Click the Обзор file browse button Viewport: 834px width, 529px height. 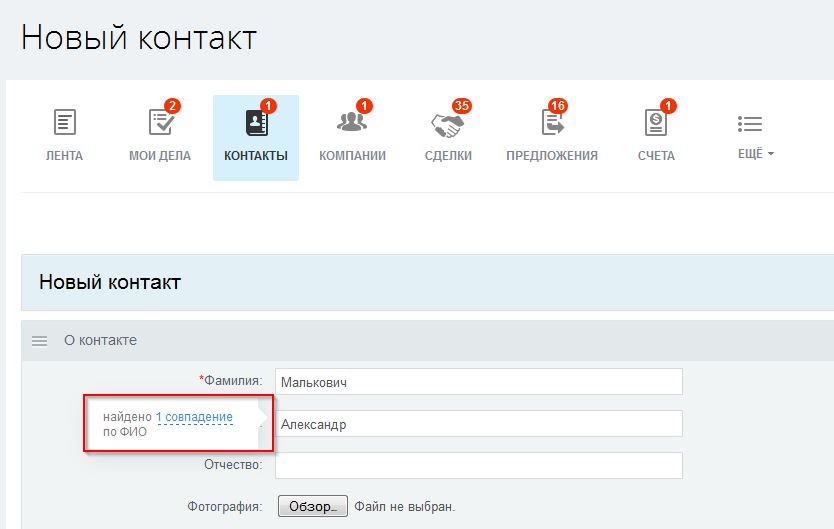pos(313,506)
